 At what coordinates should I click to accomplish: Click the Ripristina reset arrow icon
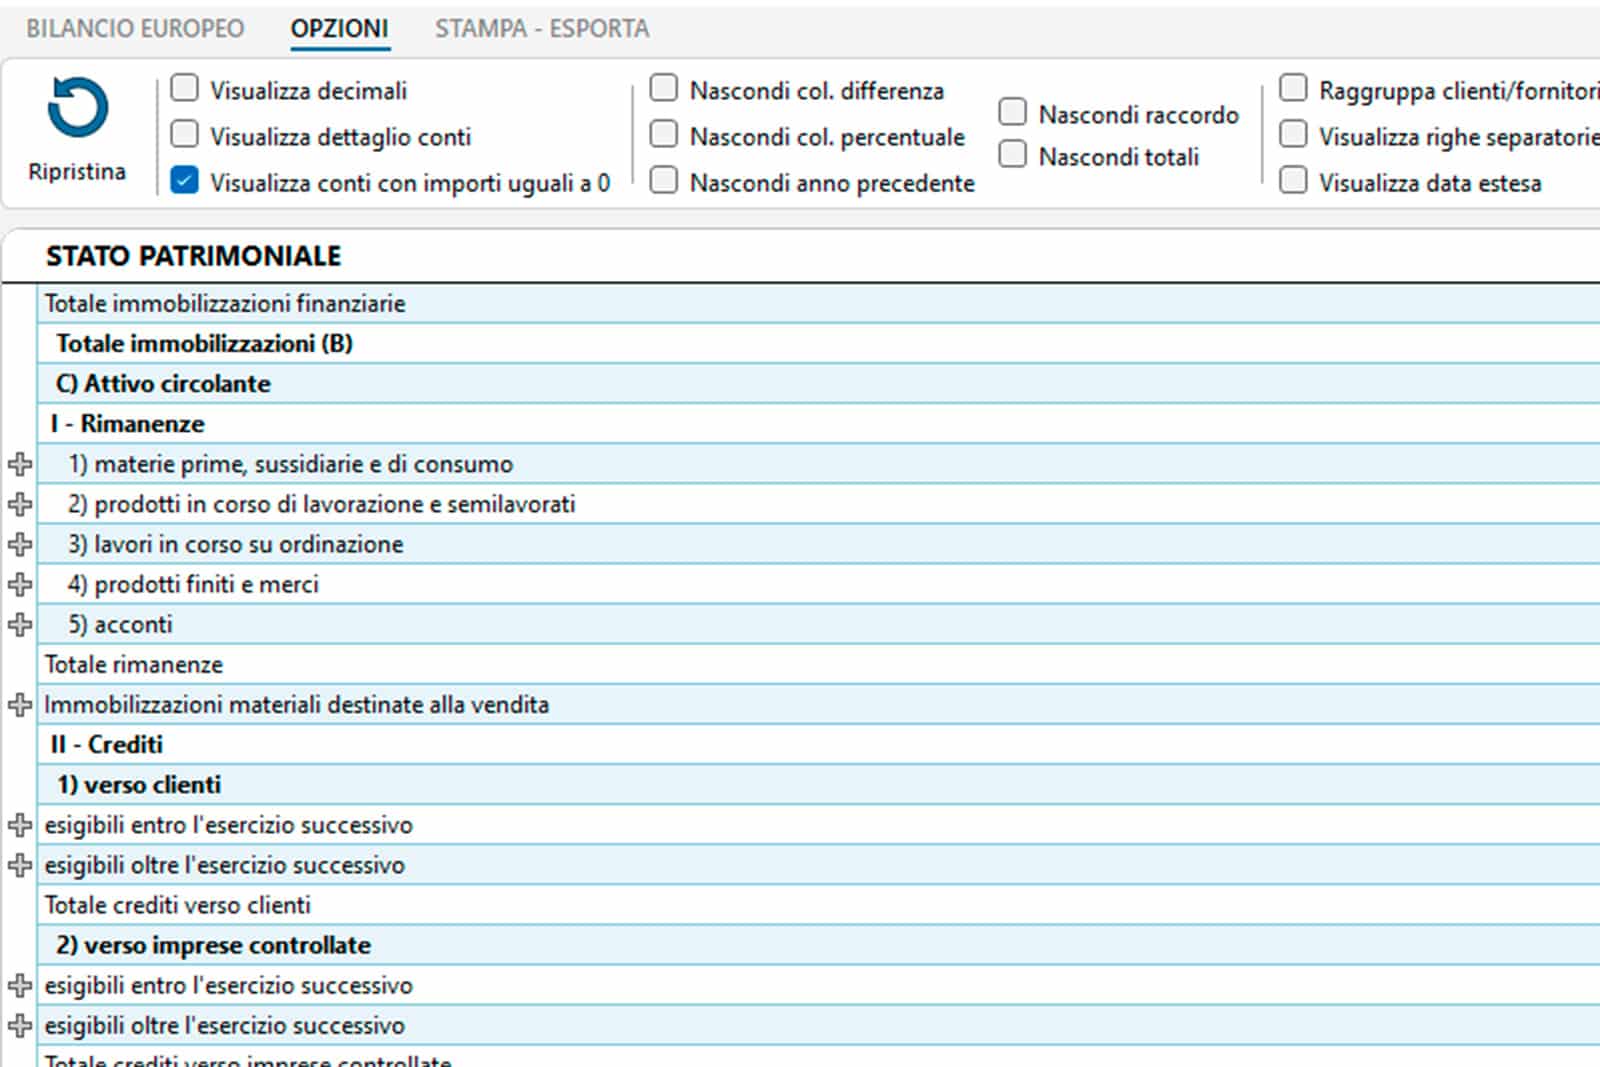pos(77,108)
